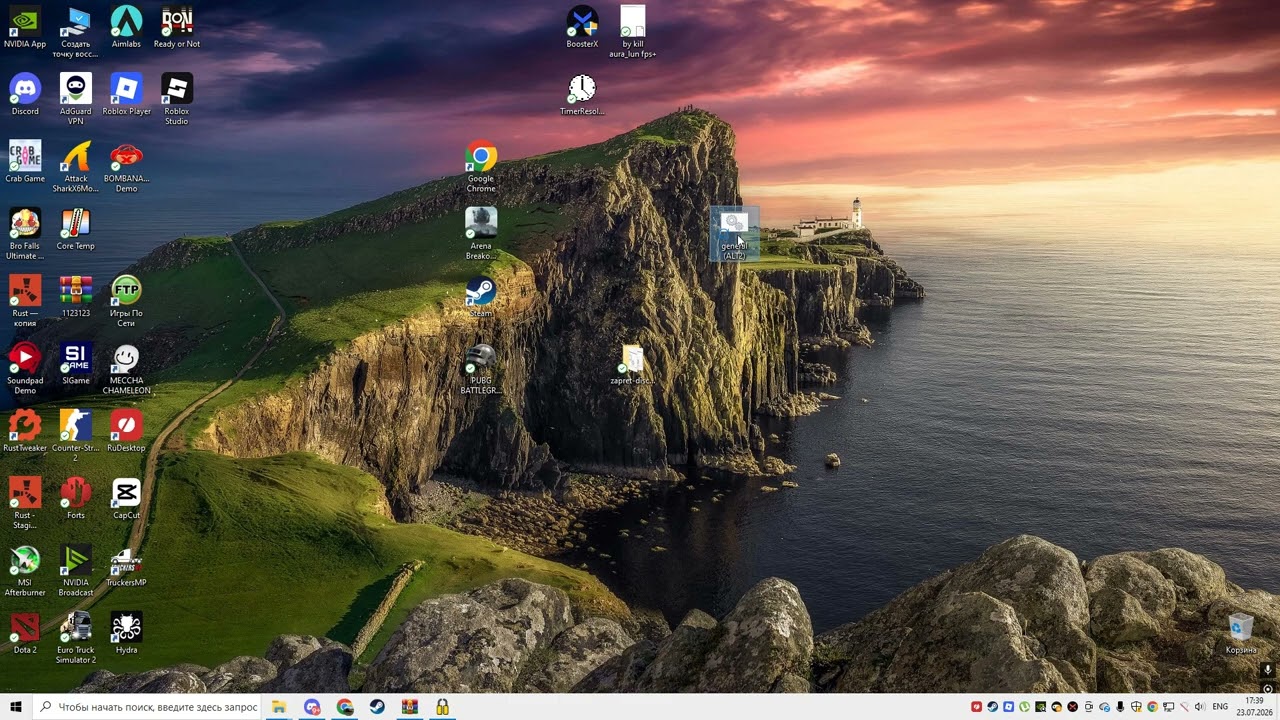Viewport: 1280px width, 720px height.
Task: Open WinRAR from the taskbar
Action: pyautogui.click(x=410, y=707)
